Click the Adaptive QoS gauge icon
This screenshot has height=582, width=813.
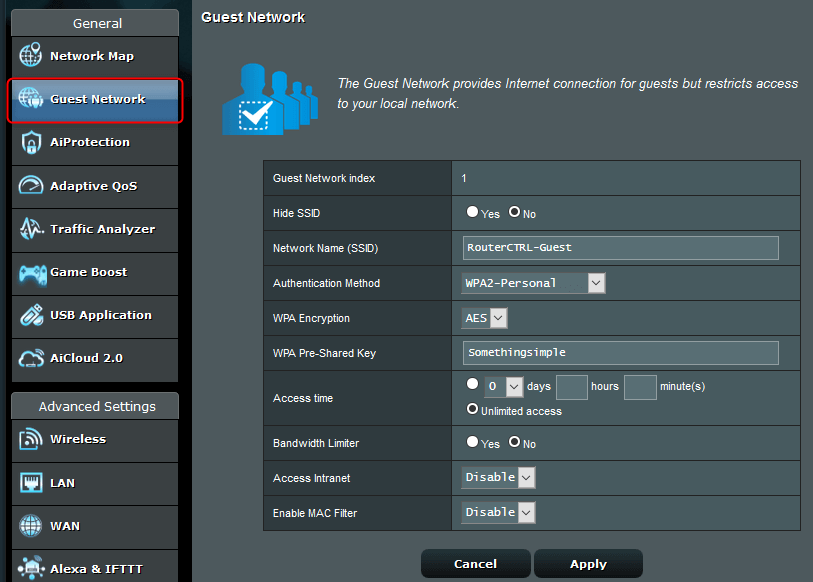coord(31,185)
